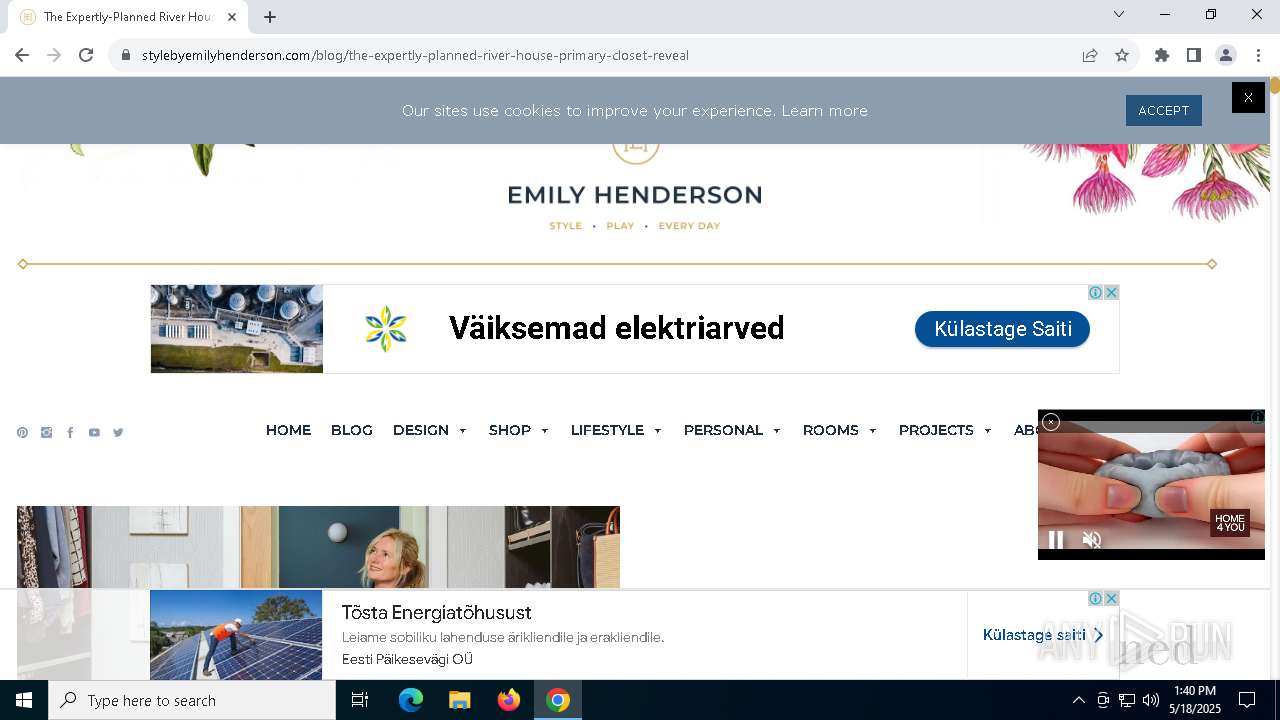The image size is (1280, 720).
Task: Expand the PERSONAL dropdown arrow
Action: click(777, 431)
